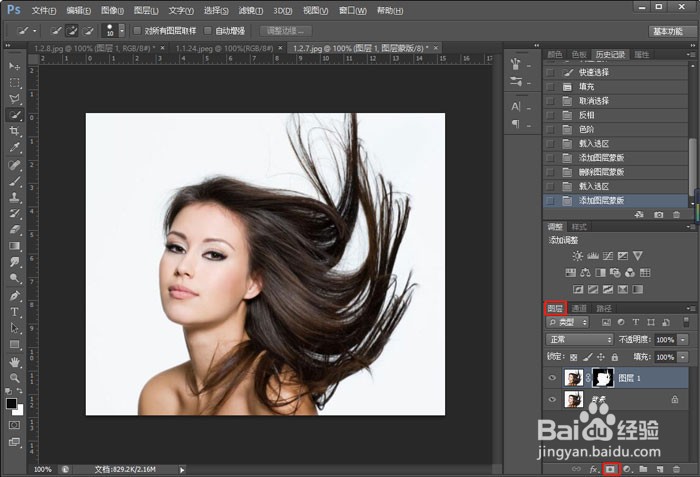Image resolution: width=700 pixels, height=477 pixels.
Task: Switch to 样式 styles tab
Action: click(x=579, y=227)
